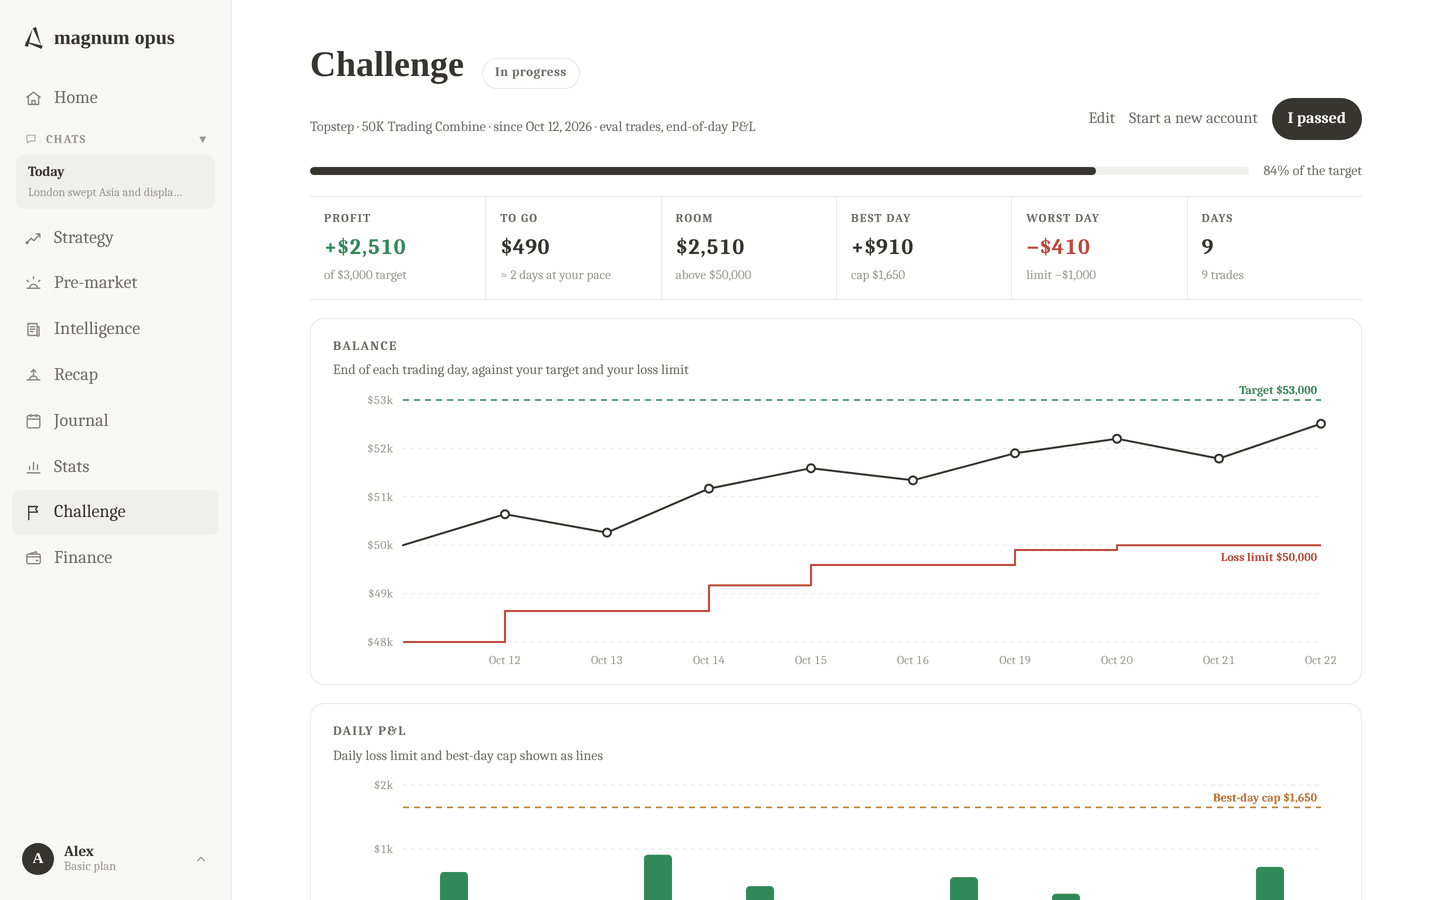Click the Pre-market sunrise icon
Image resolution: width=1440 pixels, height=900 pixels.
click(33, 283)
